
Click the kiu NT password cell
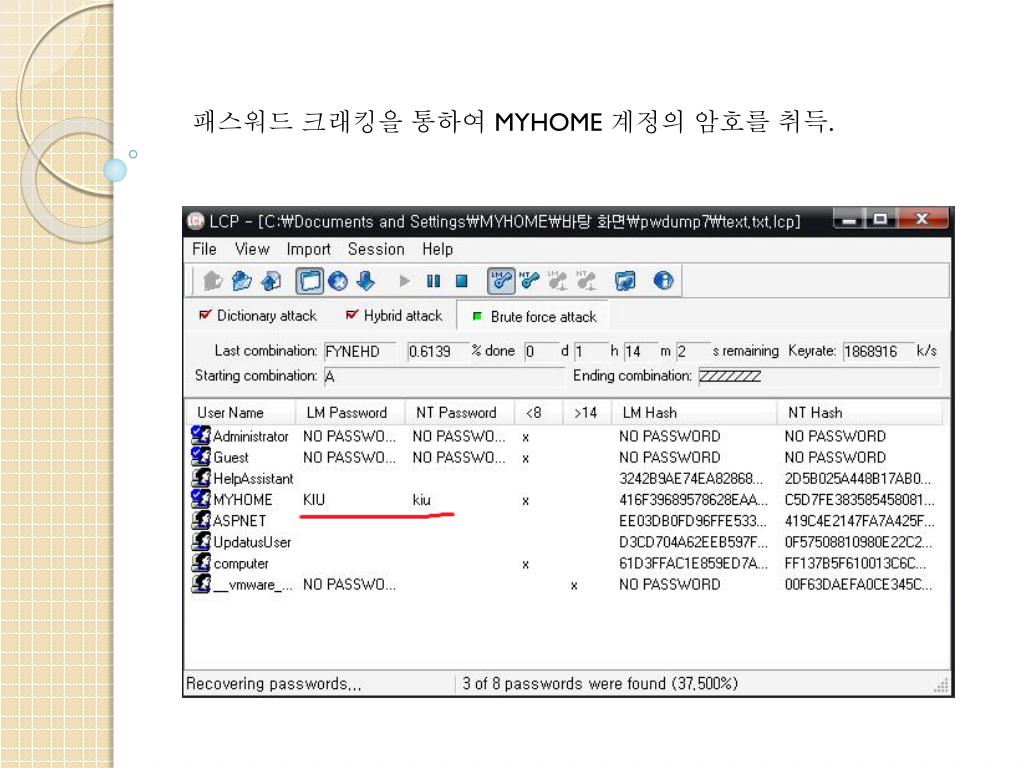point(422,500)
